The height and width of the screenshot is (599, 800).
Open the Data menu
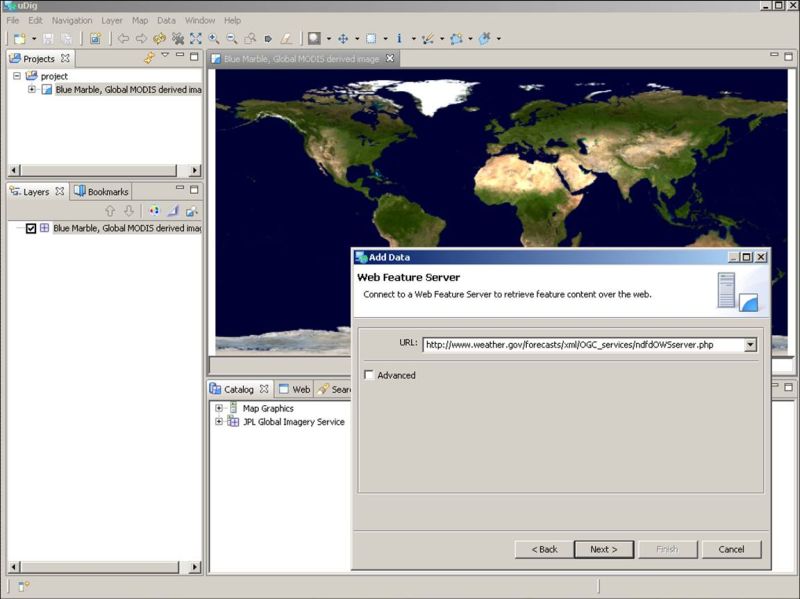tap(166, 20)
